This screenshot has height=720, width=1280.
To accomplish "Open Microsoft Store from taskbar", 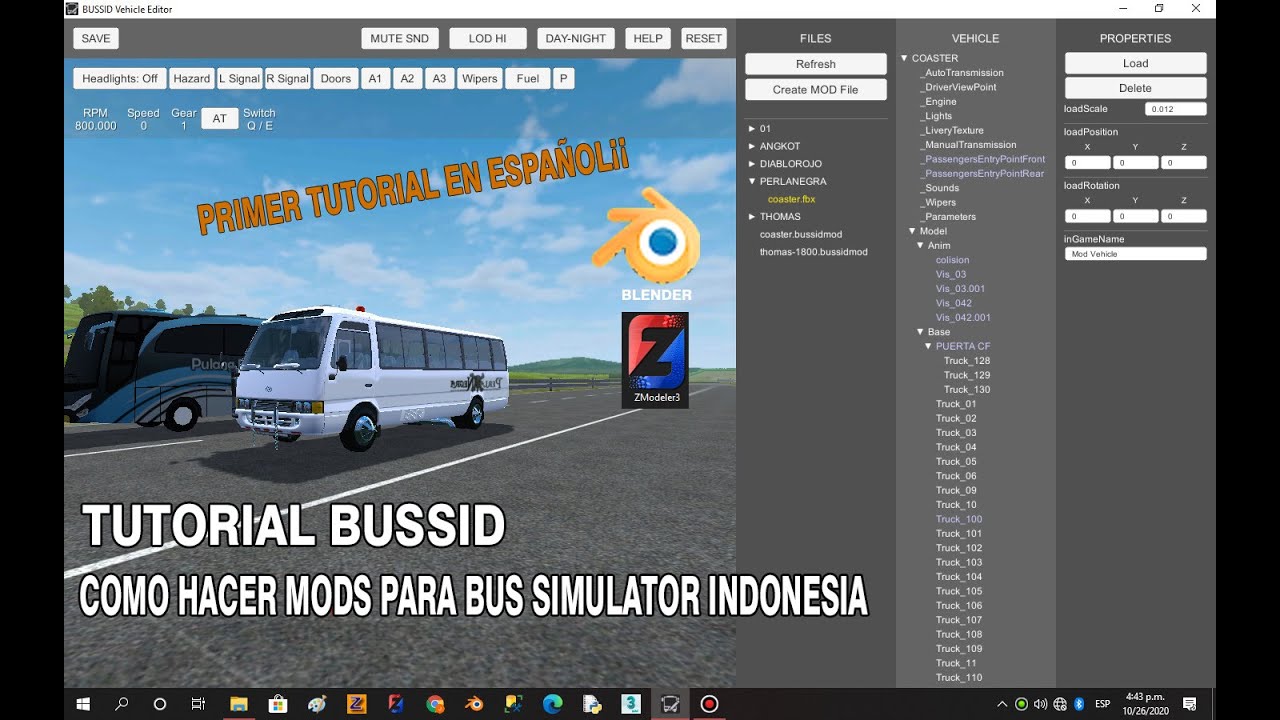I will pos(278,704).
